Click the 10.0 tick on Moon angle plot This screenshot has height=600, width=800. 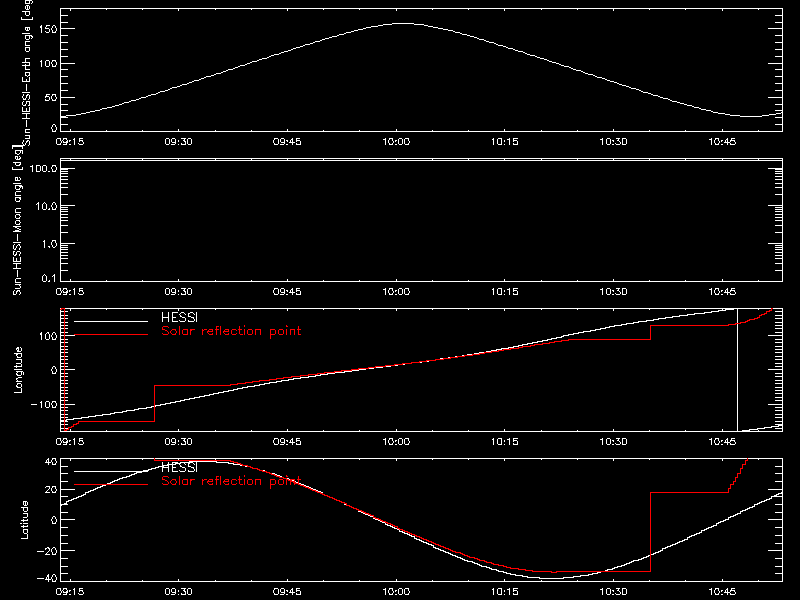(46, 206)
